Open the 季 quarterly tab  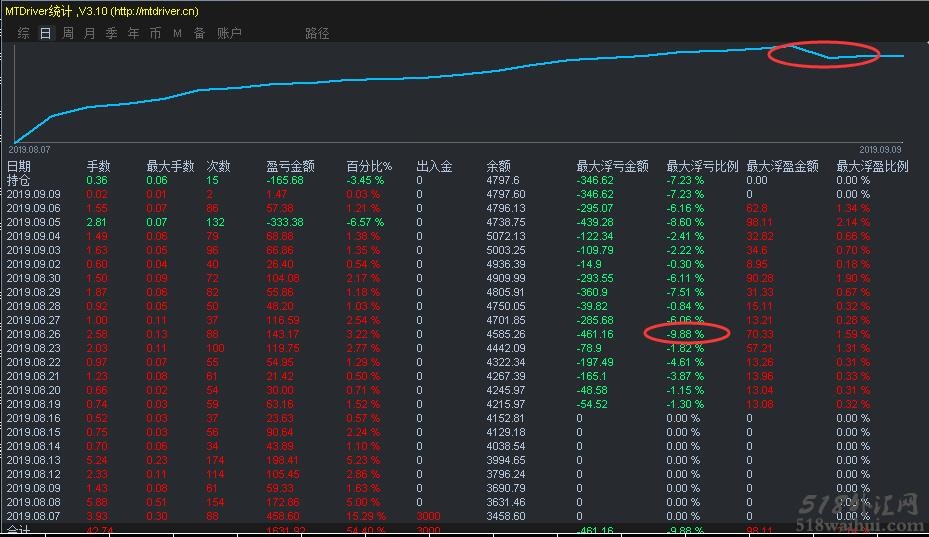click(x=111, y=33)
